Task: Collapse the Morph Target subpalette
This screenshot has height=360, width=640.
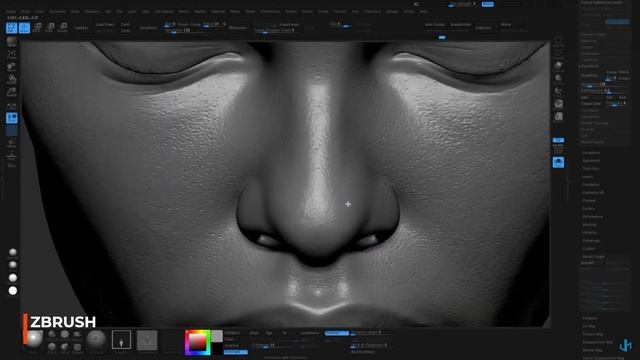Action: pyautogui.click(x=593, y=257)
